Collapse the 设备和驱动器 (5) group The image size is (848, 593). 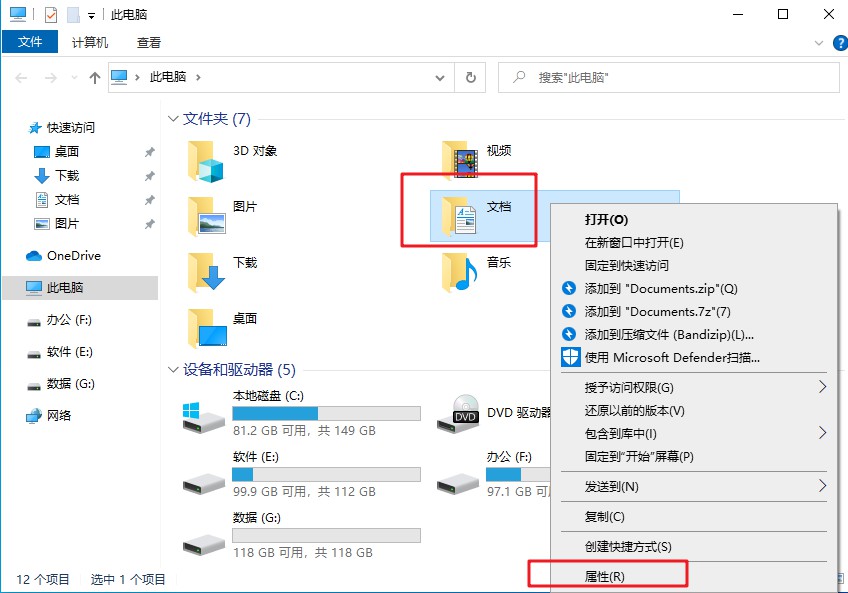[x=174, y=370]
